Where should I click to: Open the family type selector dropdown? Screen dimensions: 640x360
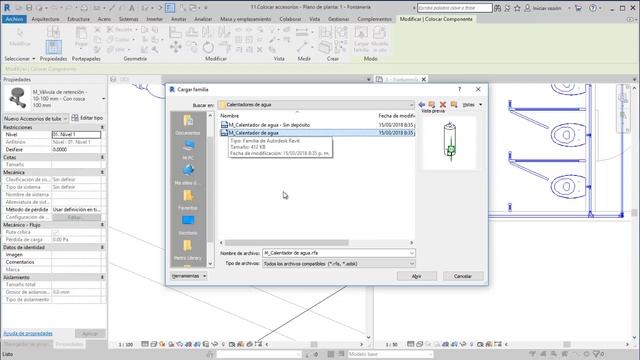click(x=103, y=99)
